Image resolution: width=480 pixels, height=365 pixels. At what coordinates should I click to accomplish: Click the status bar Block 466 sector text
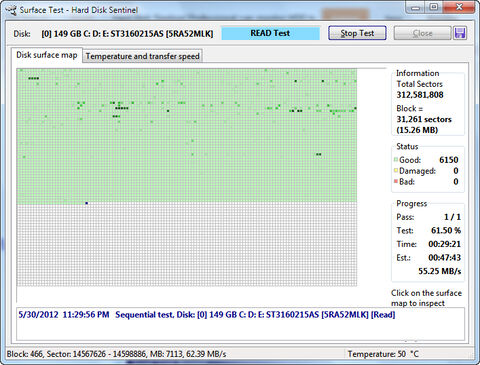click(116, 354)
